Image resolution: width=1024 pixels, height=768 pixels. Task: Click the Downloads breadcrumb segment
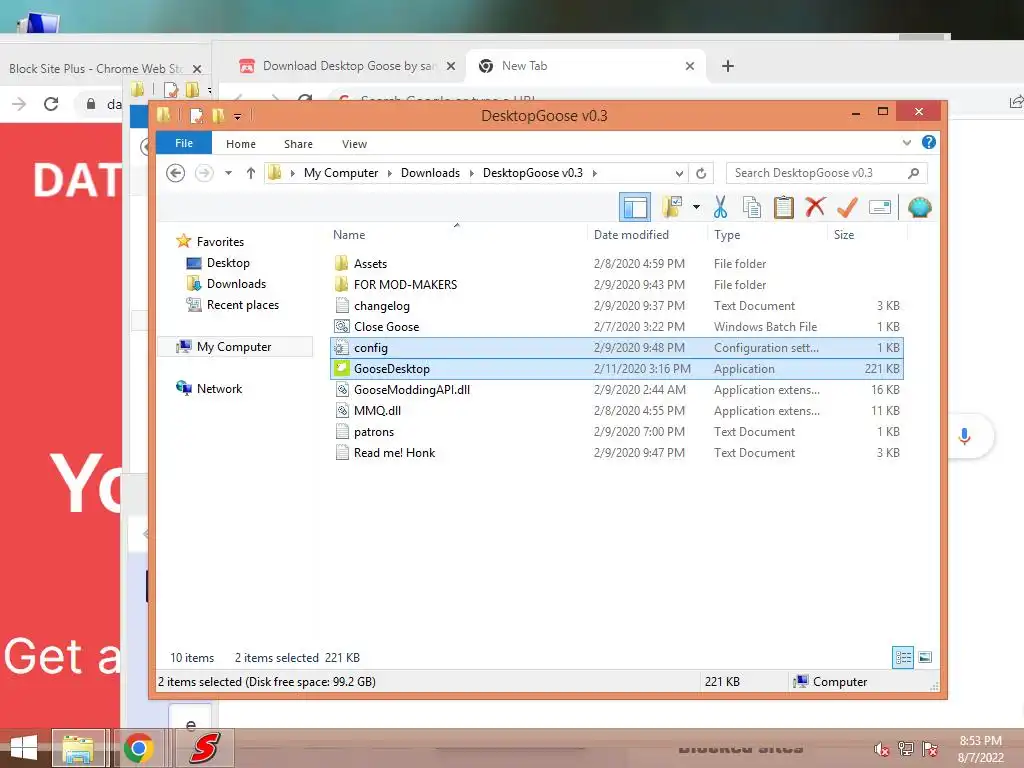(430, 173)
